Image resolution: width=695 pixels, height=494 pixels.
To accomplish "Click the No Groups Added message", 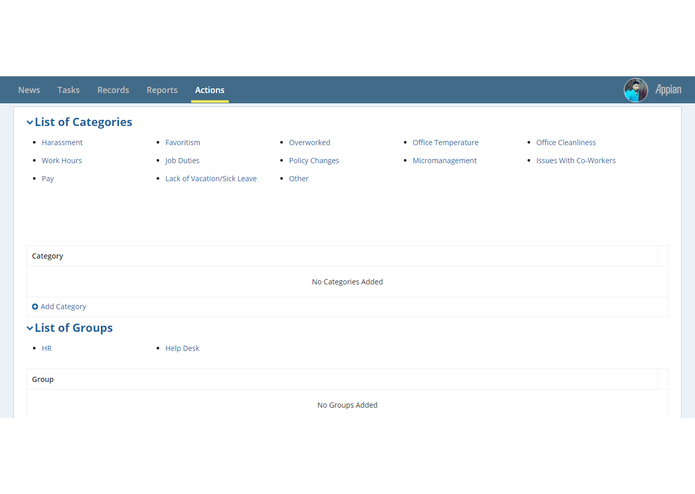I will (347, 405).
